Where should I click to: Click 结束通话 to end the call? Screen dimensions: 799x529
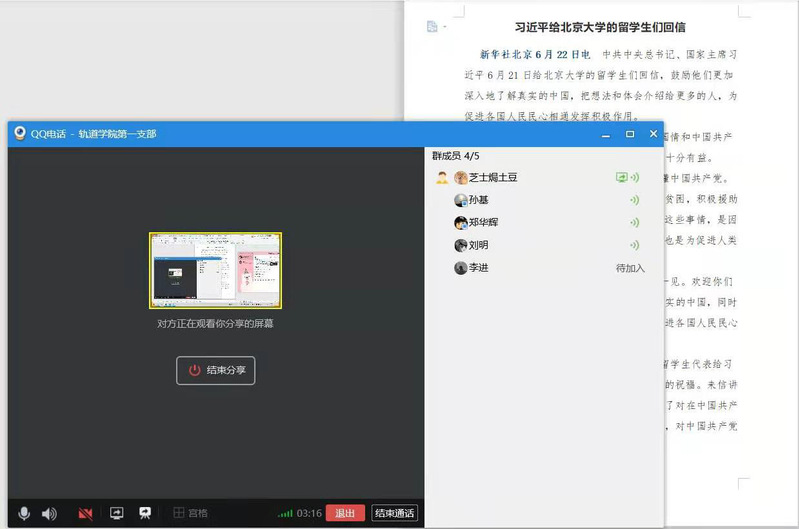tap(394, 513)
